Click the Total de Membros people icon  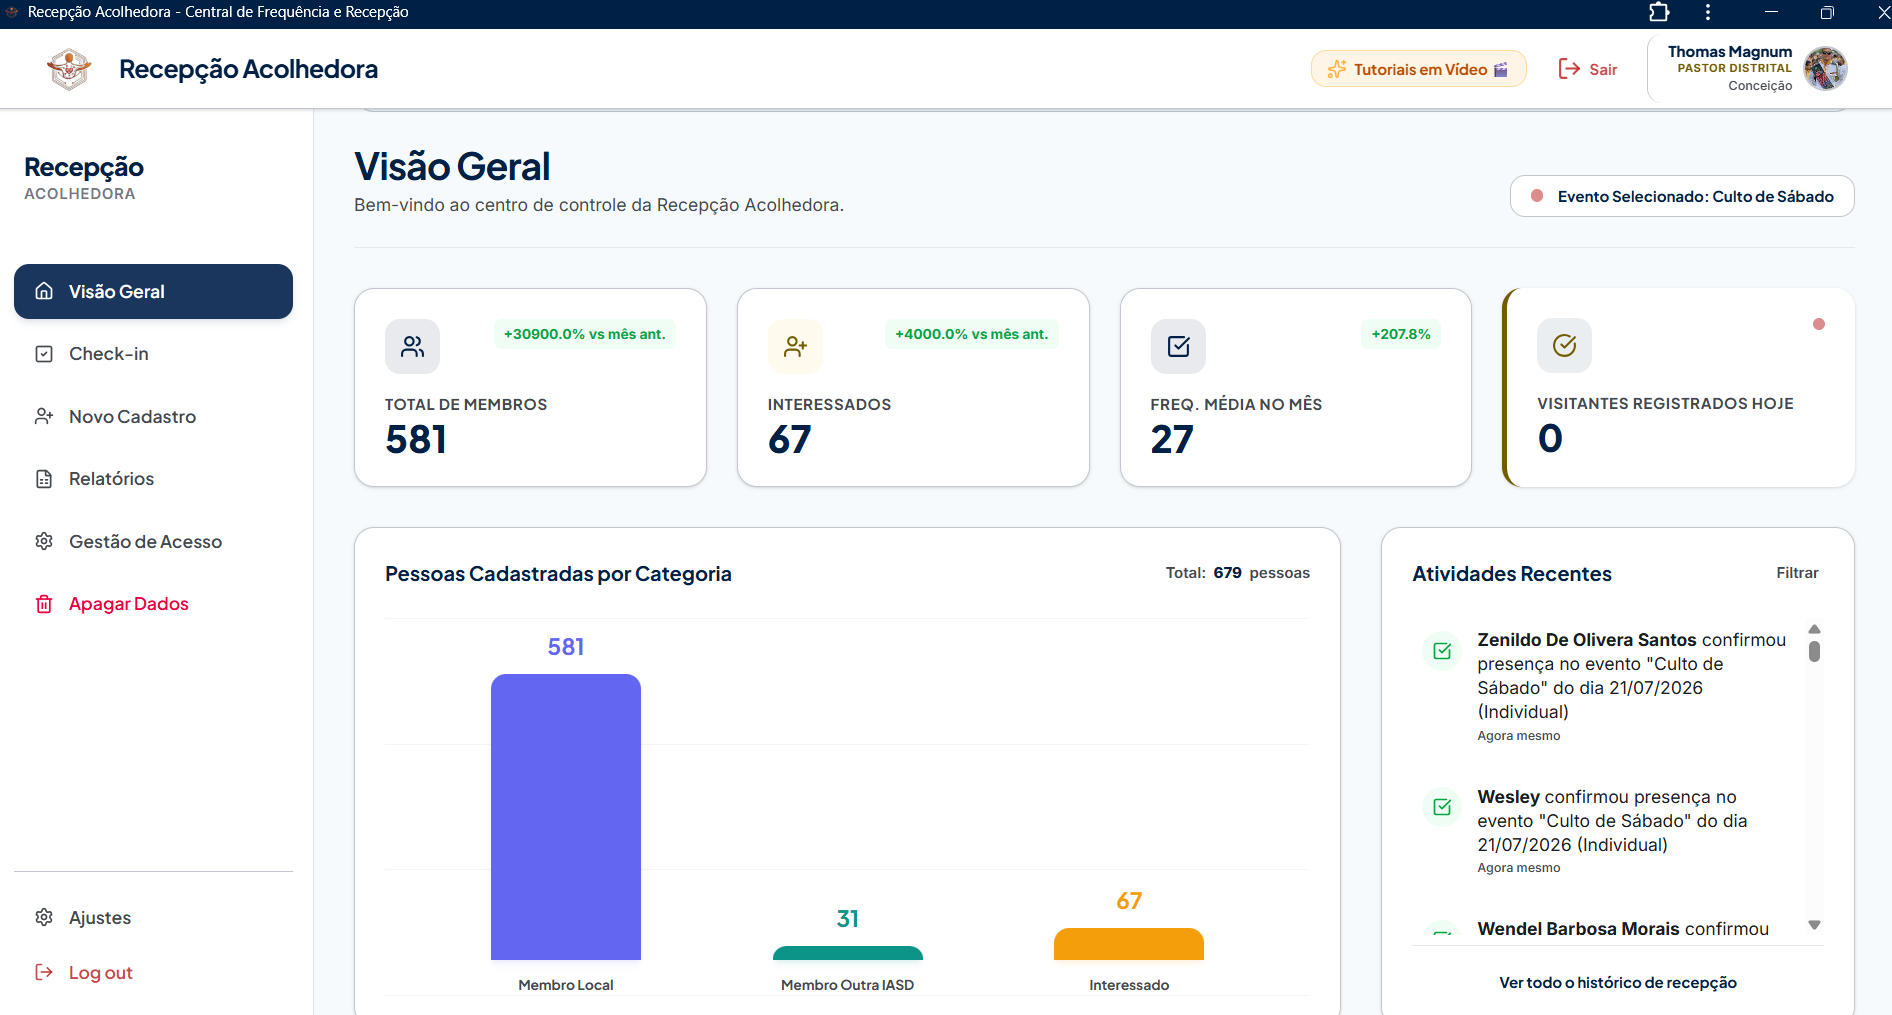[412, 346]
